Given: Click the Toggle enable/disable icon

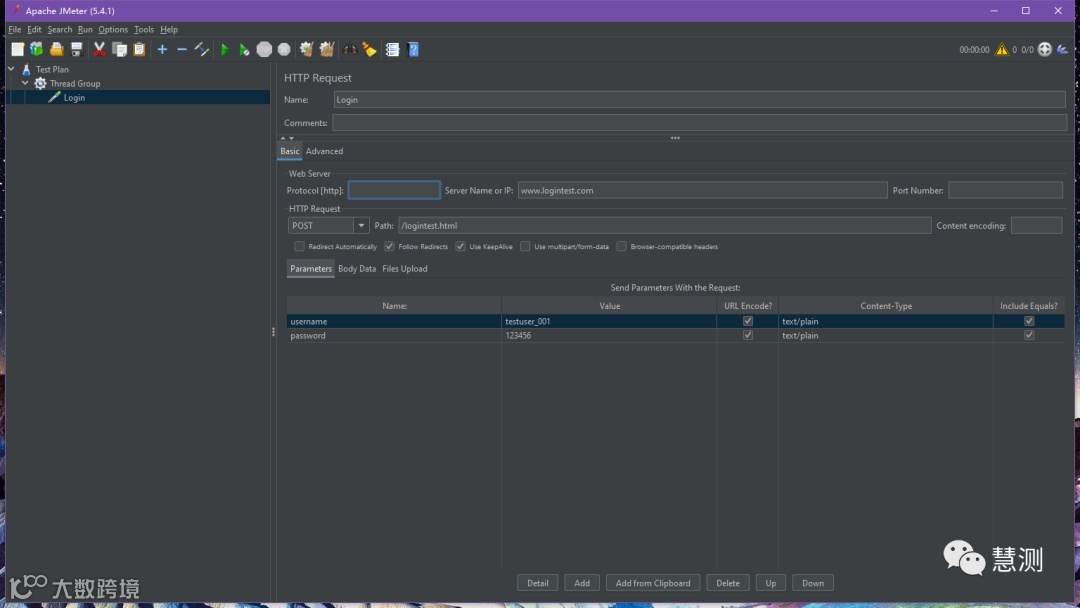Looking at the screenshot, I should coord(202,49).
